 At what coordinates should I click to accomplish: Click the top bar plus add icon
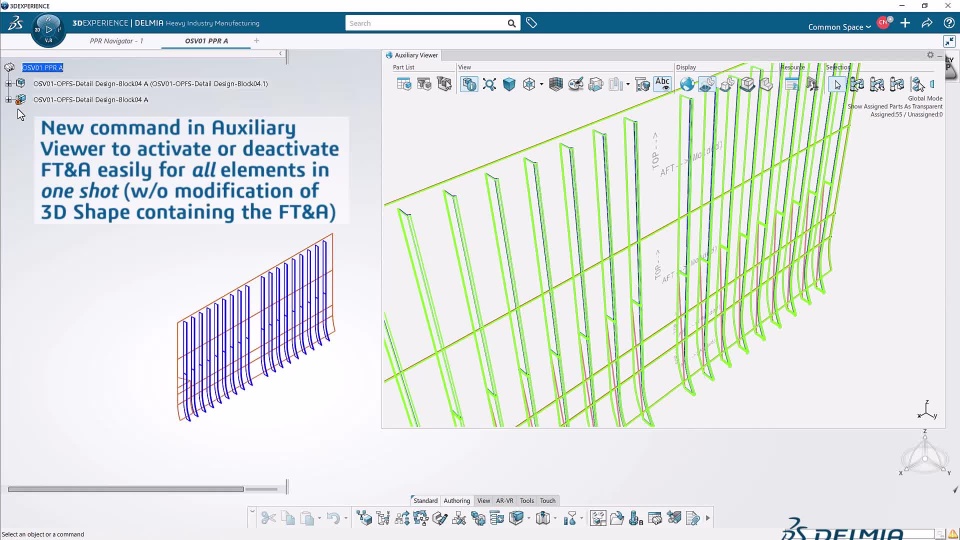point(906,23)
